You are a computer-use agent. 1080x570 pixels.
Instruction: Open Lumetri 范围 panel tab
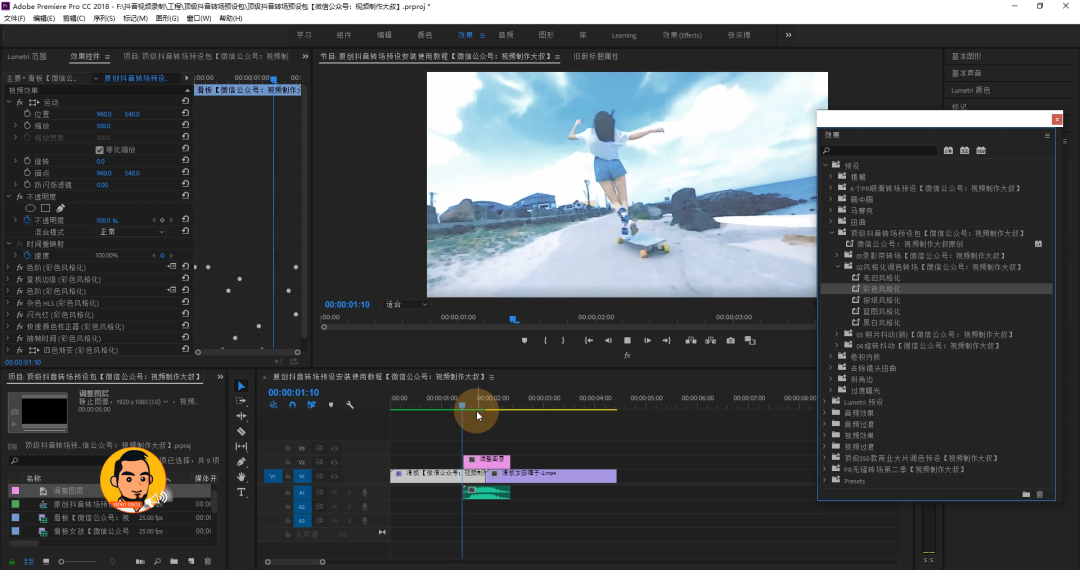pyautogui.click(x=27, y=56)
